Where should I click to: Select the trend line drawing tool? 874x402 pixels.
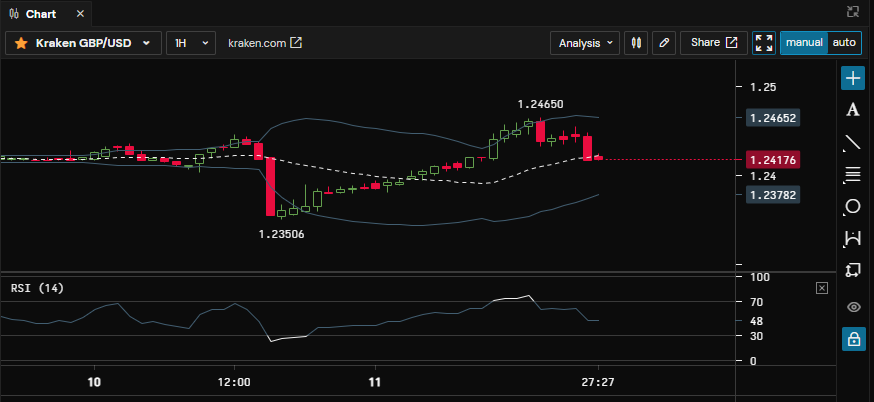(x=853, y=142)
